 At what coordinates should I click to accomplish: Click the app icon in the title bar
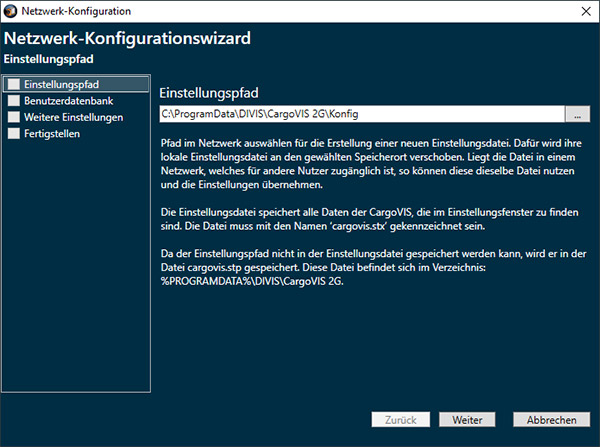pos(10,11)
